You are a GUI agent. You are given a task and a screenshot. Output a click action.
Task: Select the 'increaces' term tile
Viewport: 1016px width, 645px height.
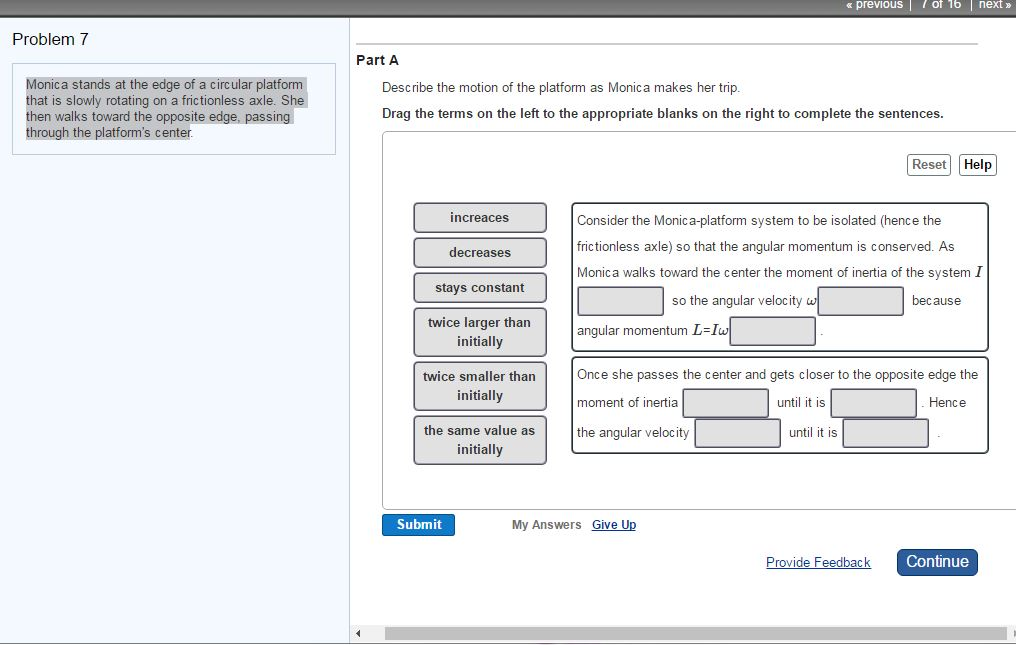(x=480, y=218)
